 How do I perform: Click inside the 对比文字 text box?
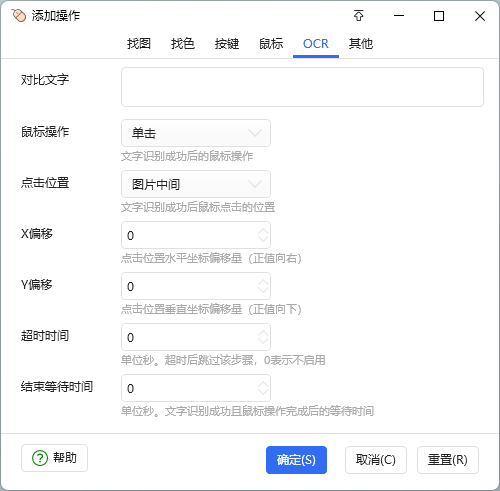pyautogui.click(x=302, y=87)
